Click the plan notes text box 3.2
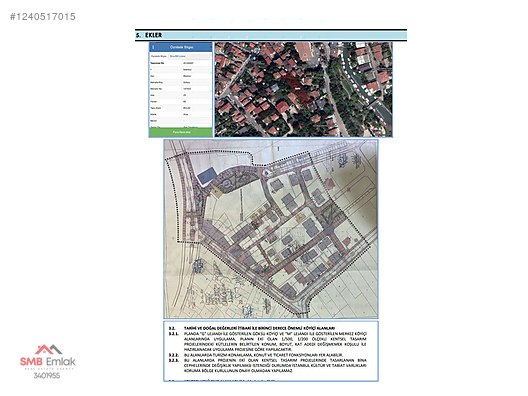 coord(271,351)
